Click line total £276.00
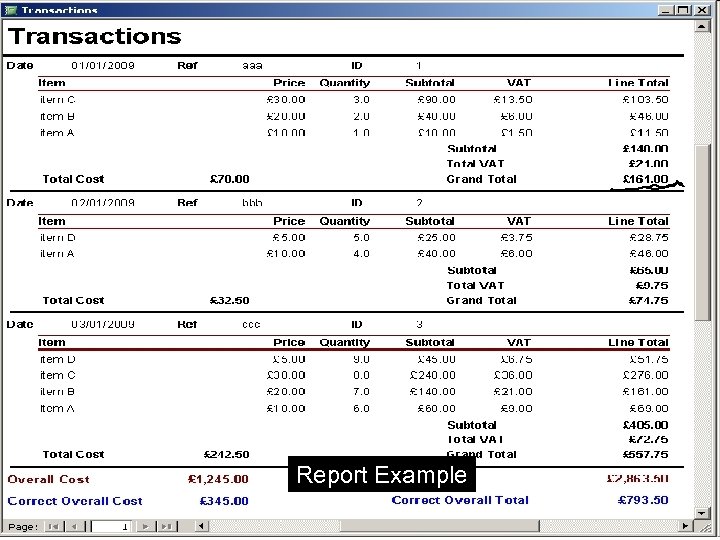This screenshot has height=540, width=720. [x=646, y=376]
